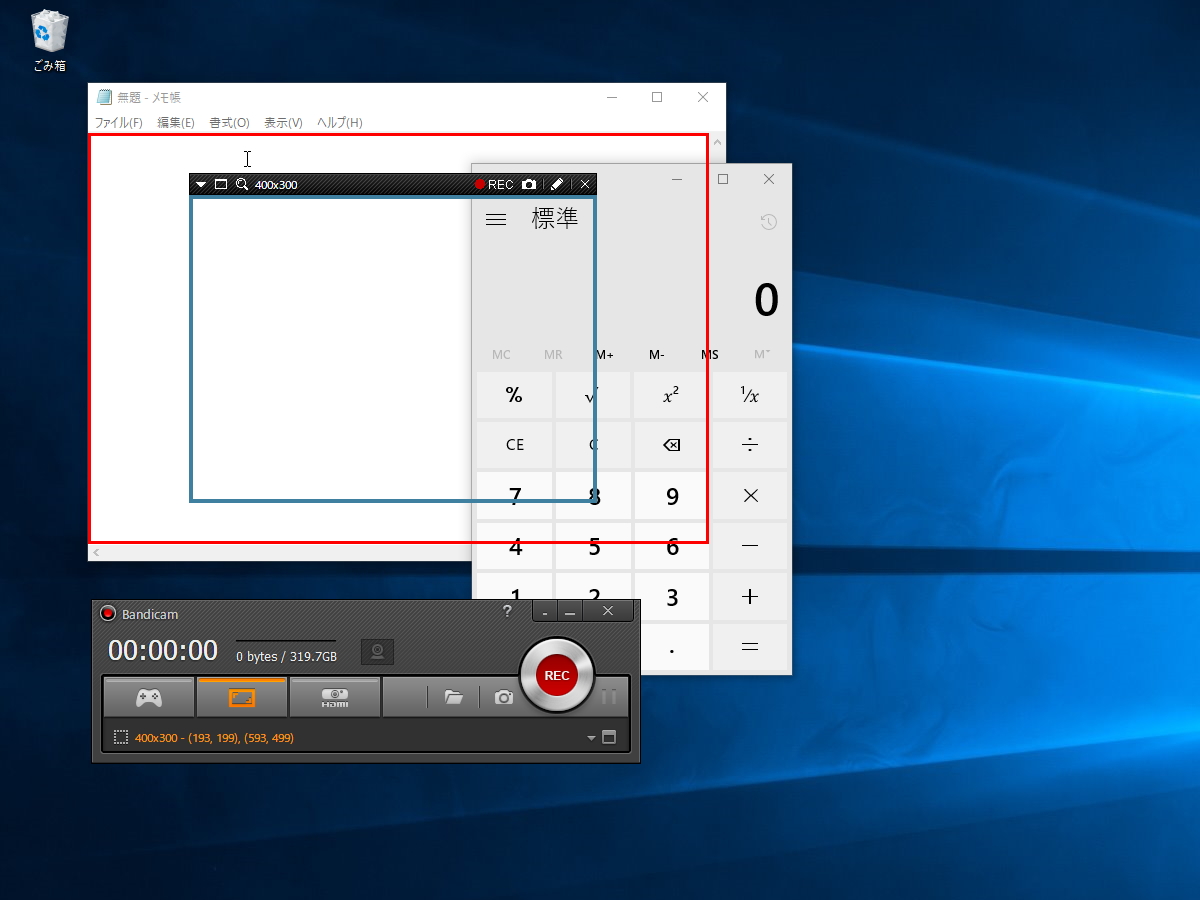Click the 4 key in Calculator
The image size is (1200, 900).
point(514,546)
